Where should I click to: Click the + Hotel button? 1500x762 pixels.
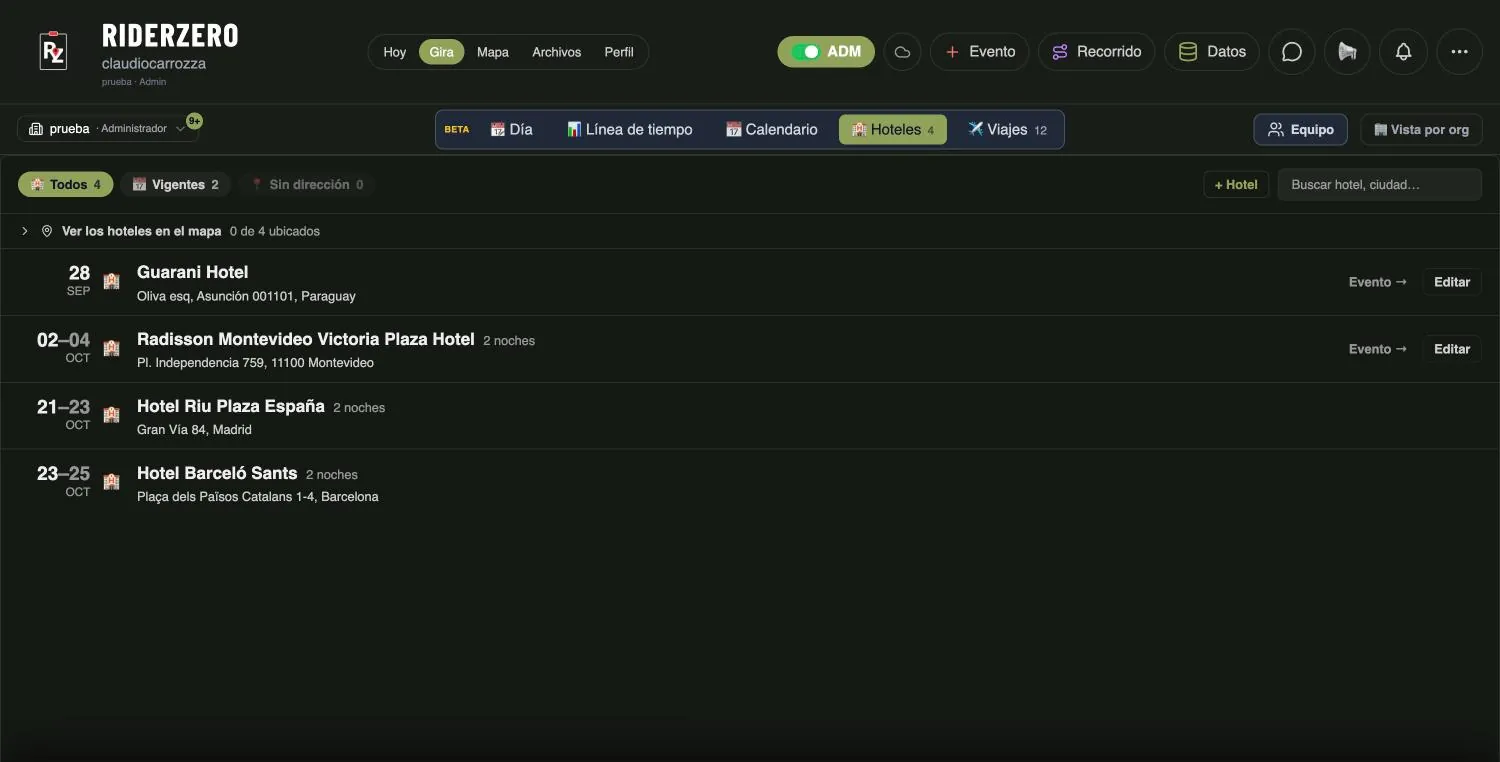coord(1236,185)
